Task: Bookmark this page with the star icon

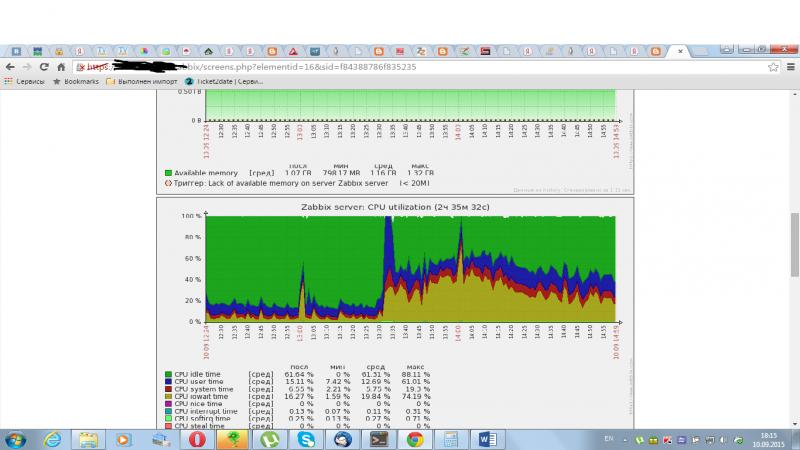Action: coord(773,67)
